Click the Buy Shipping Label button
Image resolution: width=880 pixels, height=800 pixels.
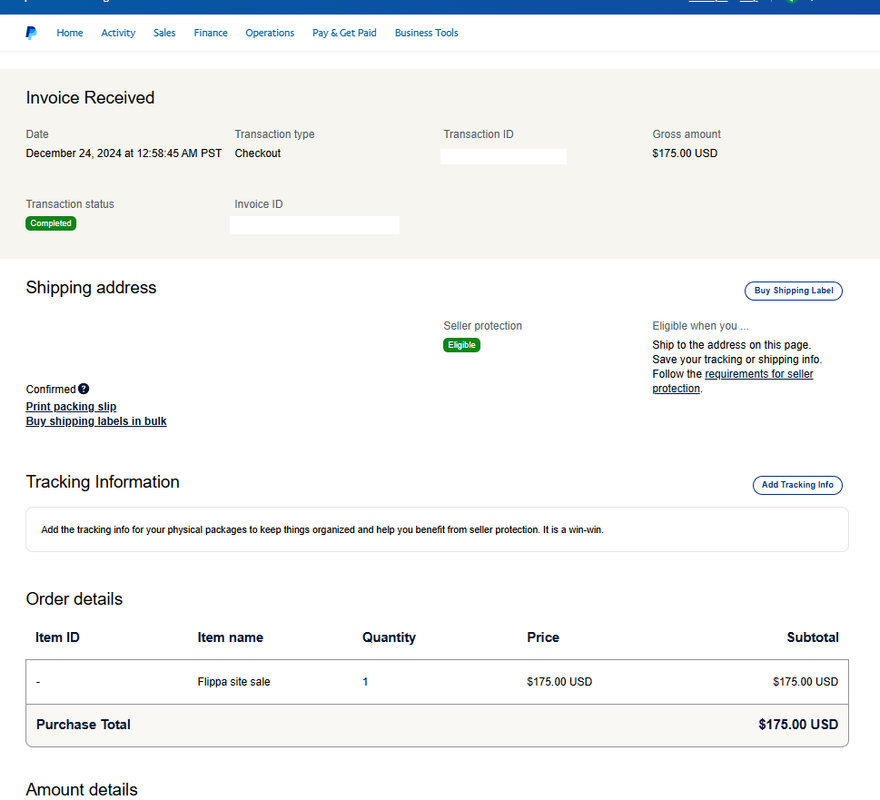point(794,291)
